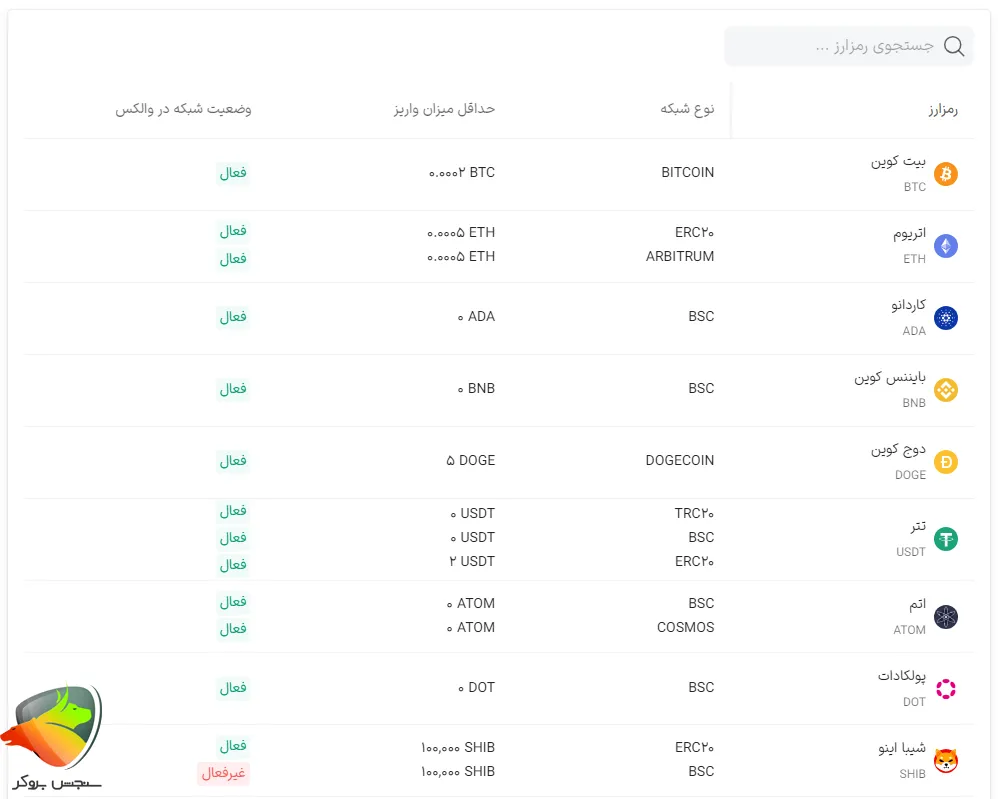
Task: Click the Dogecoin (DOGE) icon
Action: (x=945, y=462)
